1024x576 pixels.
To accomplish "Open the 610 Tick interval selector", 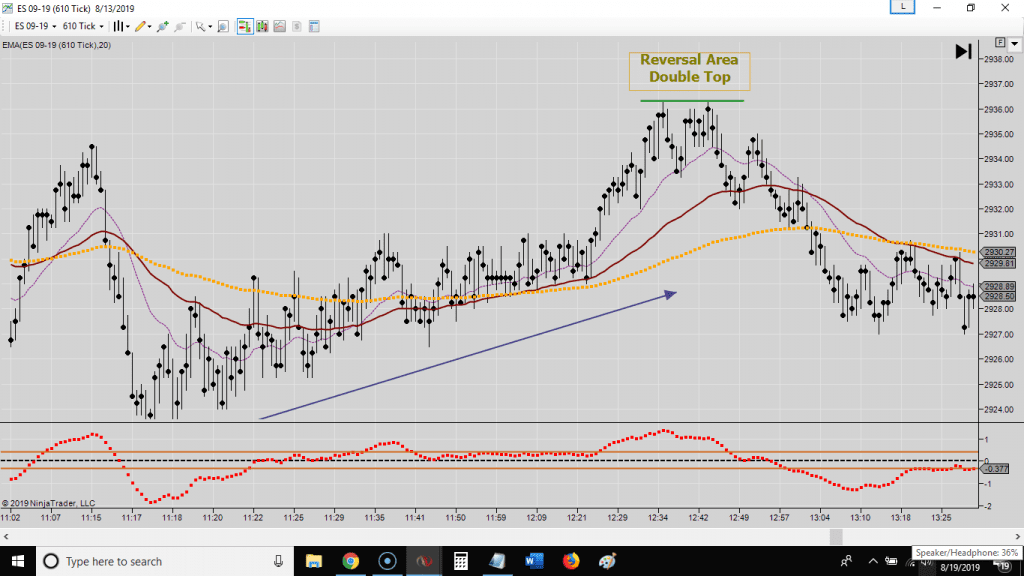I will (x=83, y=26).
